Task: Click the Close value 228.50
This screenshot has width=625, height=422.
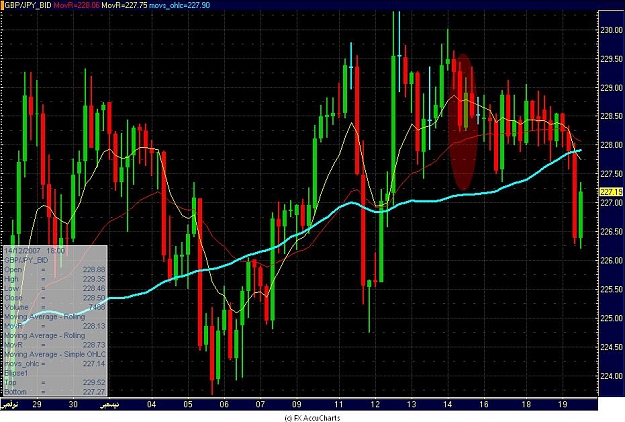Action: 94,298
